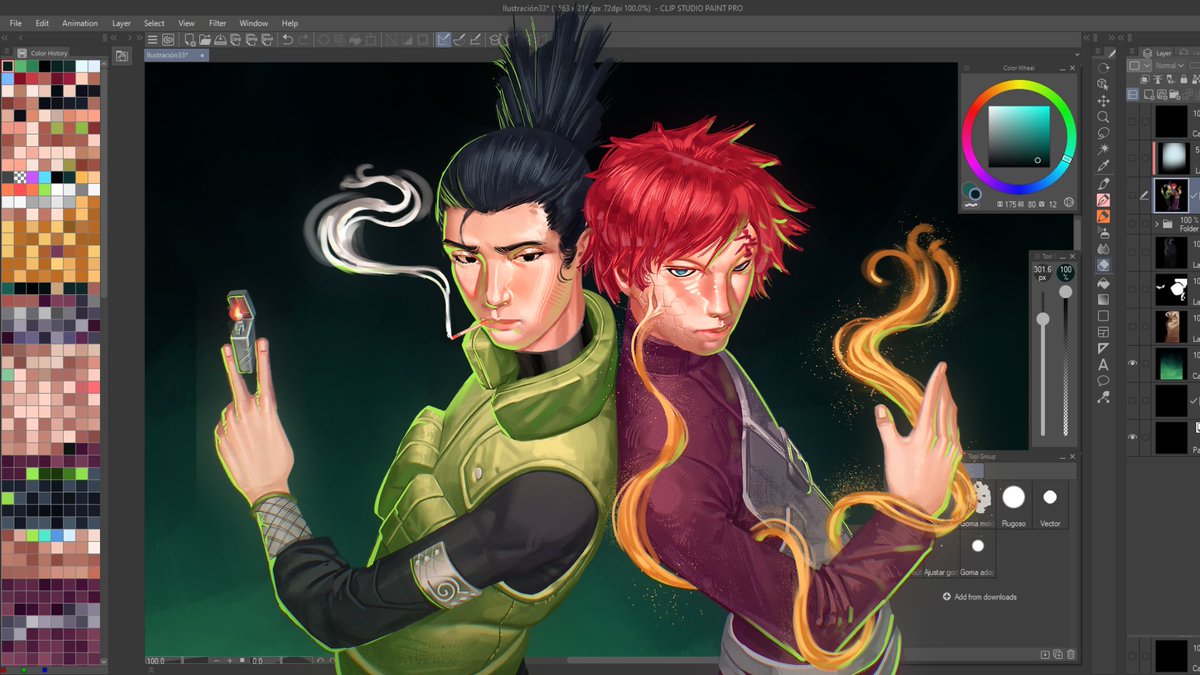The width and height of the screenshot is (1200, 675).
Task: Click the brush size slider handle
Action: (x=1043, y=318)
